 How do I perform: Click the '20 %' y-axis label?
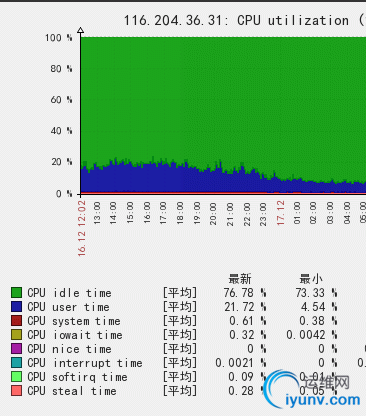61,162
